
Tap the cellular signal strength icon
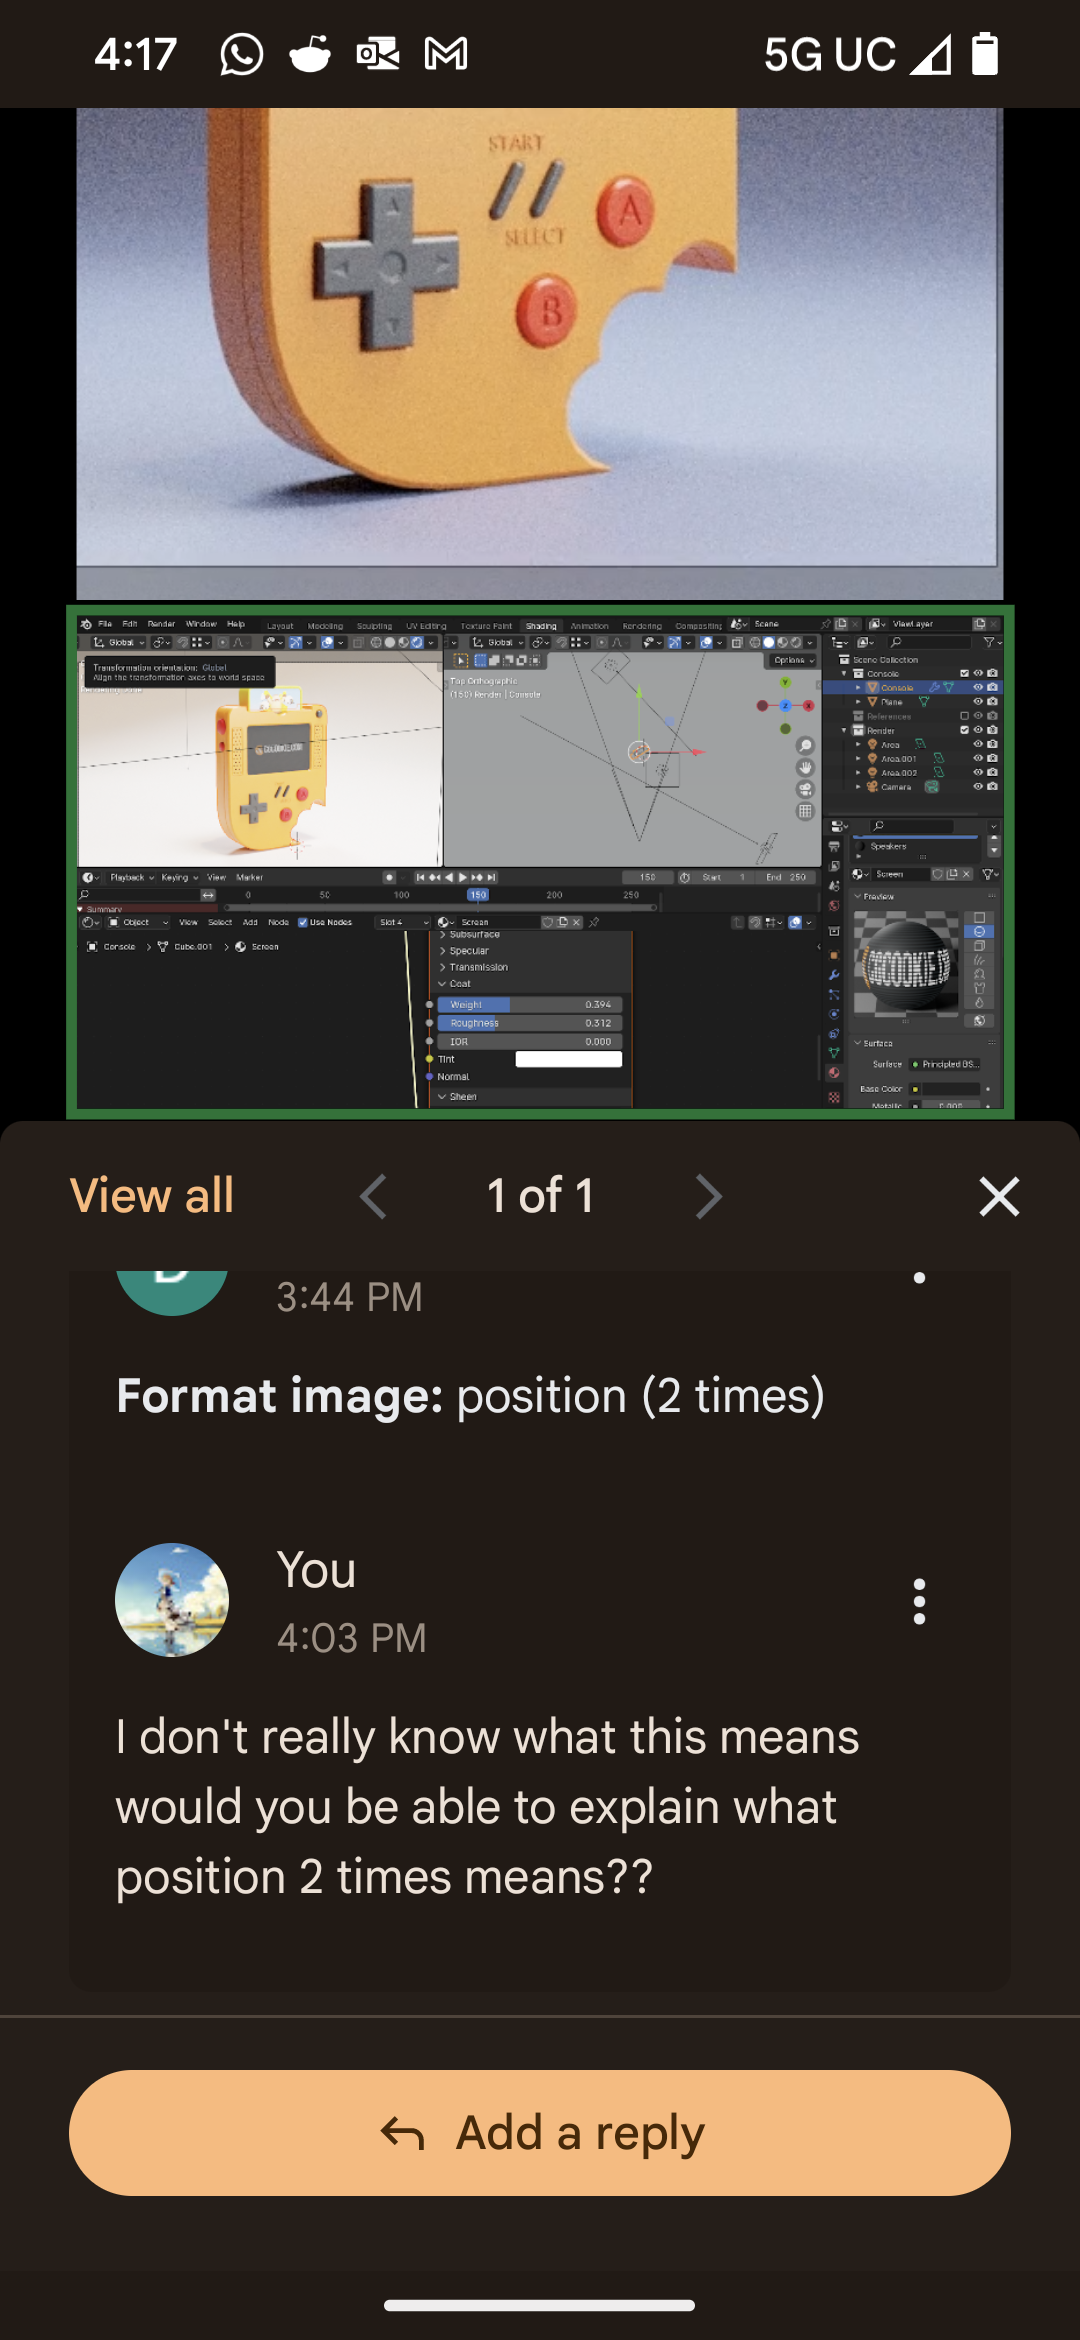930,55
